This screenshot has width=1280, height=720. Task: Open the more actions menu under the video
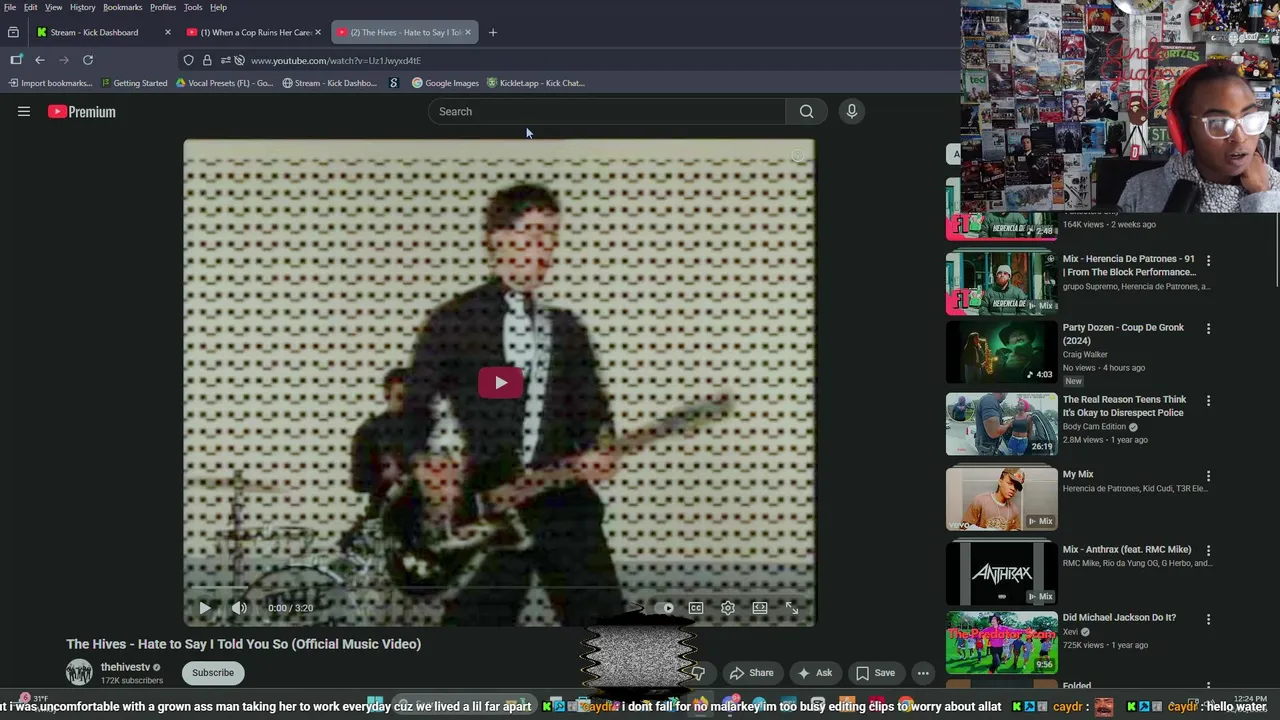point(923,673)
